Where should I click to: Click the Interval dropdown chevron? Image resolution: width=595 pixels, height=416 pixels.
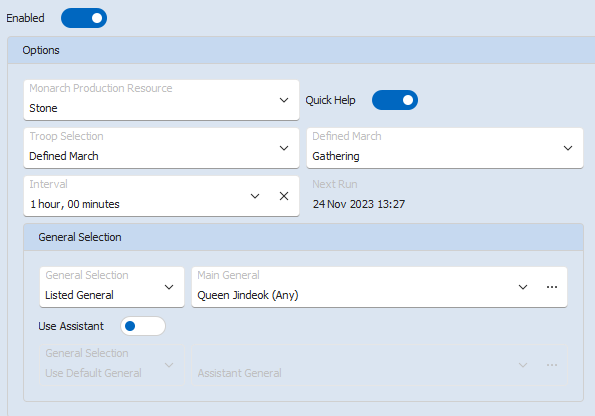point(255,196)
